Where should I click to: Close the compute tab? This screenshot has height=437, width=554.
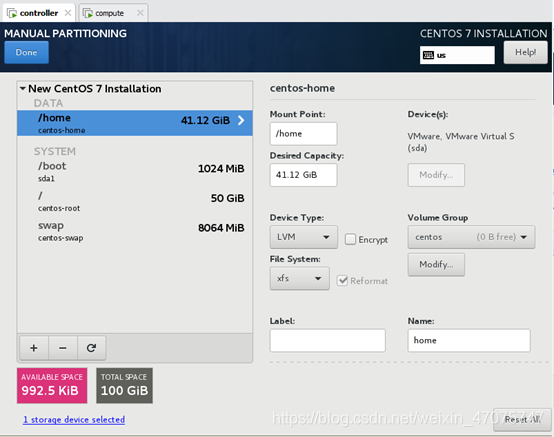click(140, 13)
